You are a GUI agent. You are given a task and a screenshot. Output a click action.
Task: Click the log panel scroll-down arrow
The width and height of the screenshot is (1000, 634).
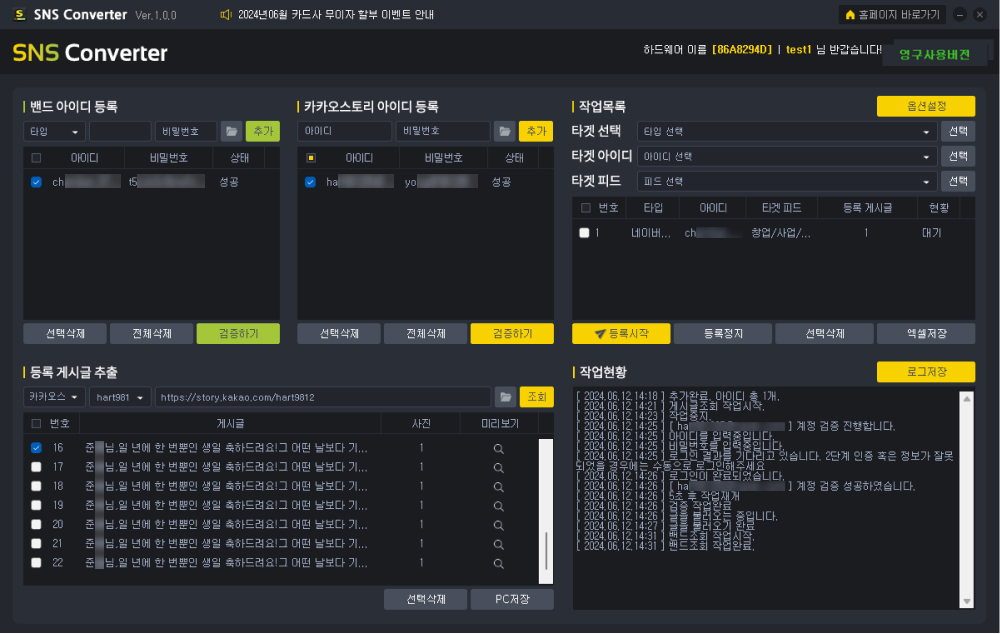pyautogui.click(x=967, y=601)
